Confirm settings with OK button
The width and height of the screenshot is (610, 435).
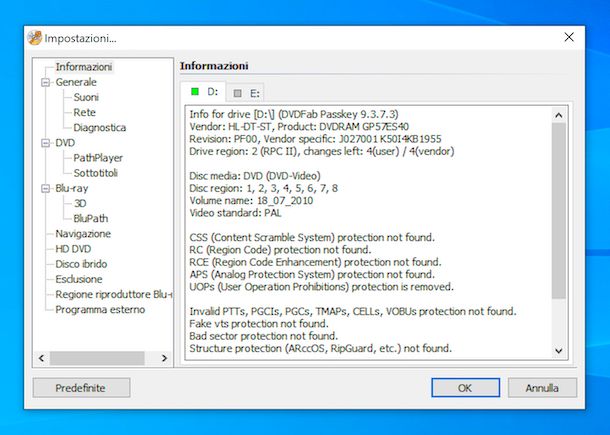click(465, 388)
